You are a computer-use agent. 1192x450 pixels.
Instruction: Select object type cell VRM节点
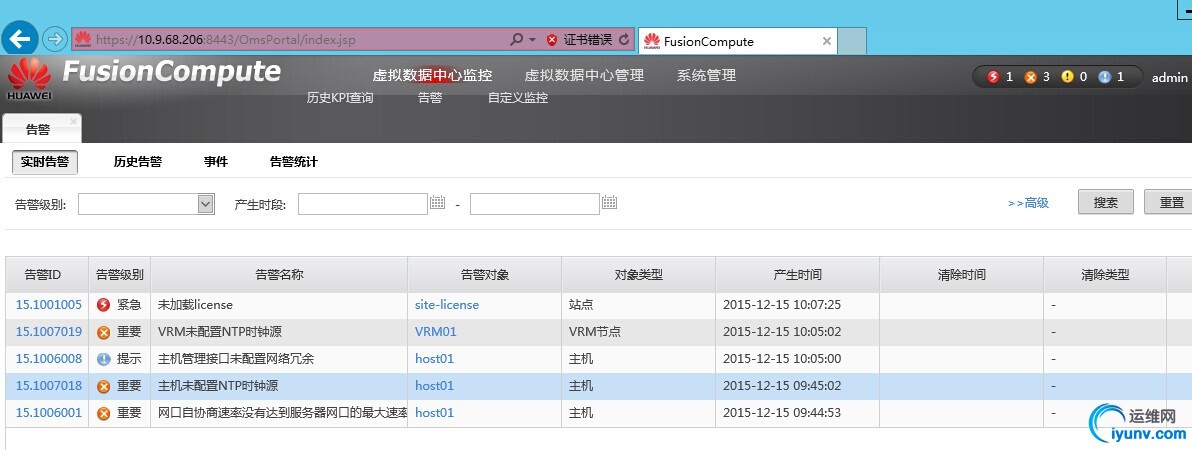pyautogui.click(x=594, y=332)
